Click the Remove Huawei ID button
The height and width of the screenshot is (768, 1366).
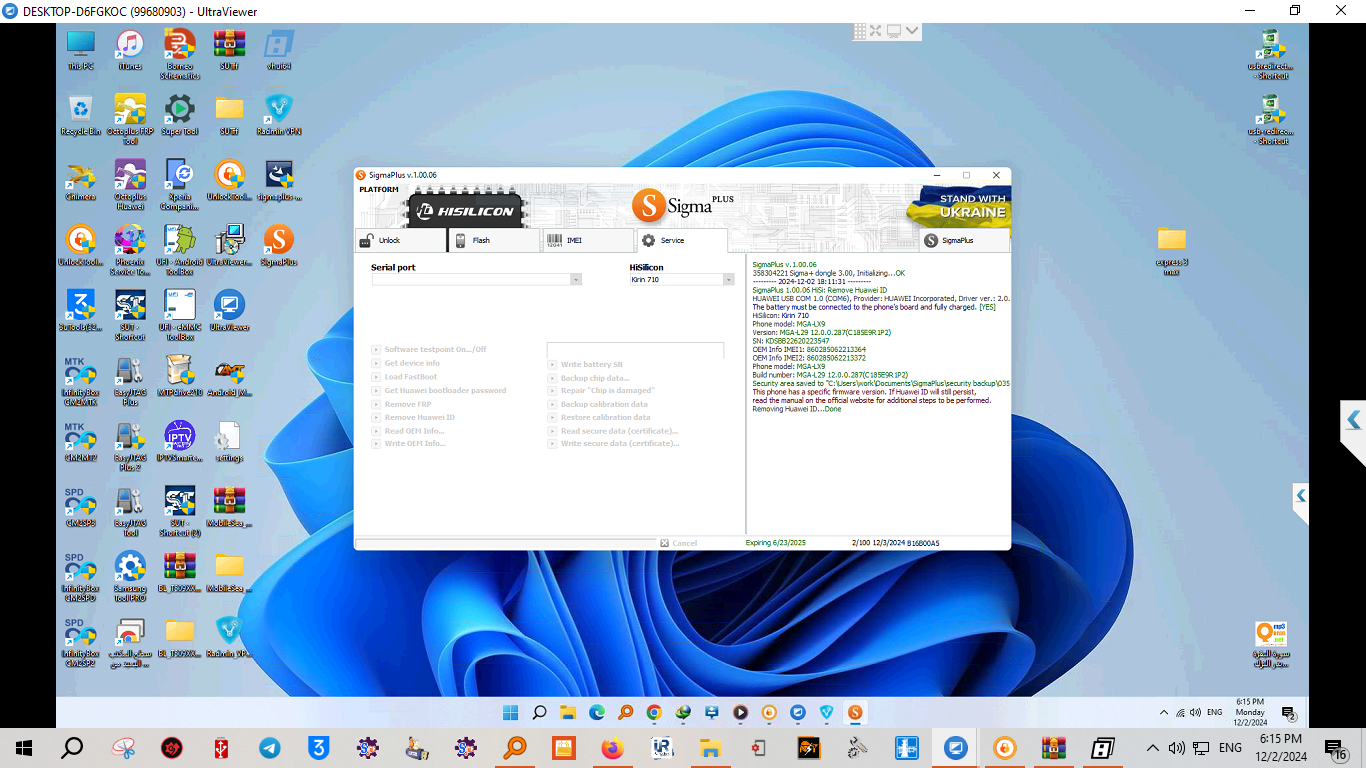point(413,417)
